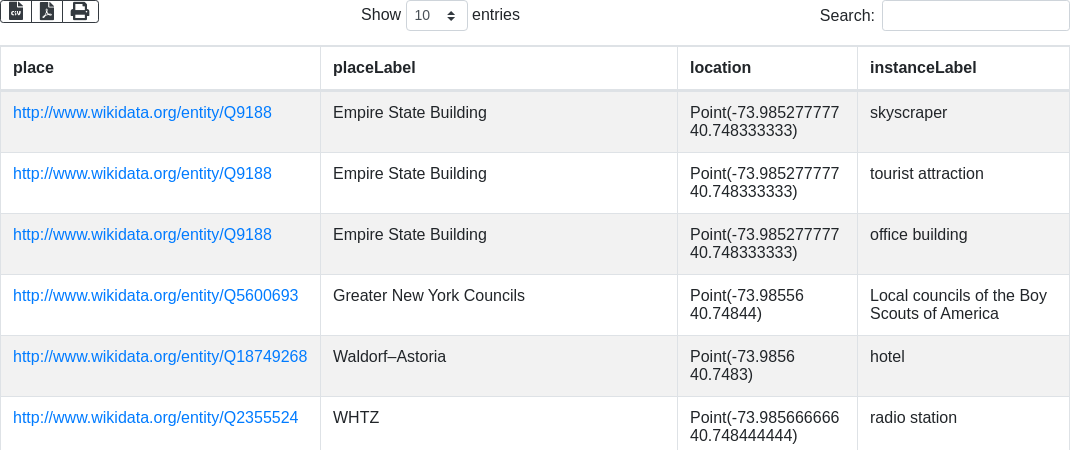Image resolution: width=1070 pixels, height=450 pixels.
Task: Select the radio station instance cell
Action: [913, 418]
